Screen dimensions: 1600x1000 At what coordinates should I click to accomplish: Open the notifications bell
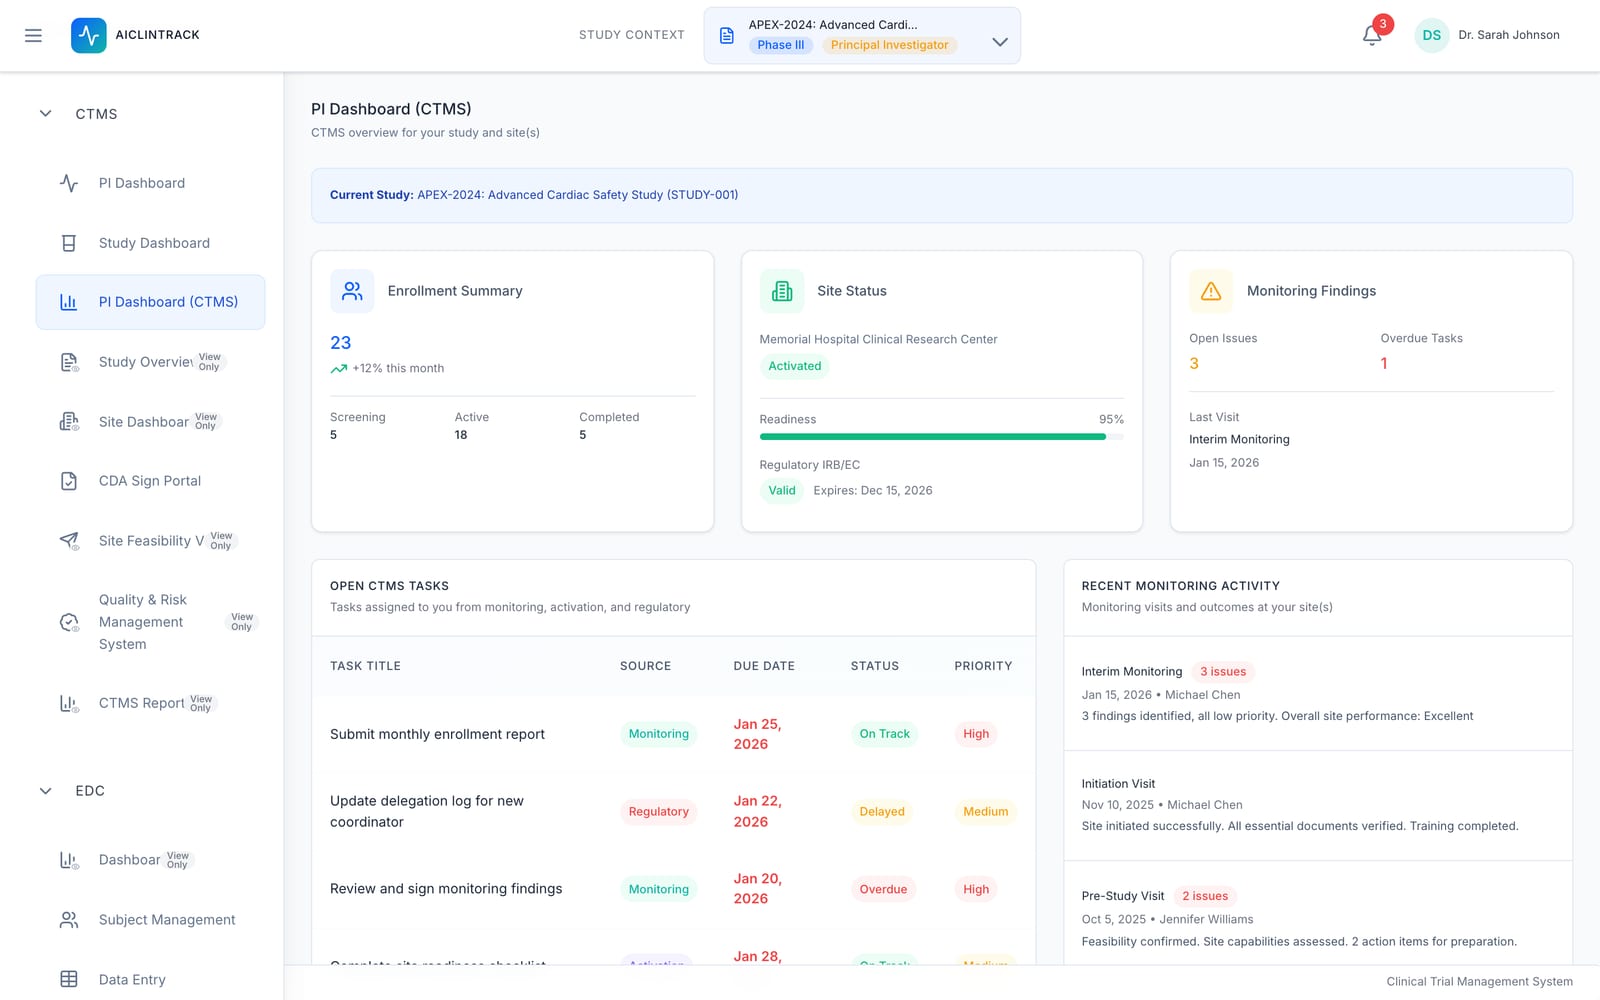1372,35
